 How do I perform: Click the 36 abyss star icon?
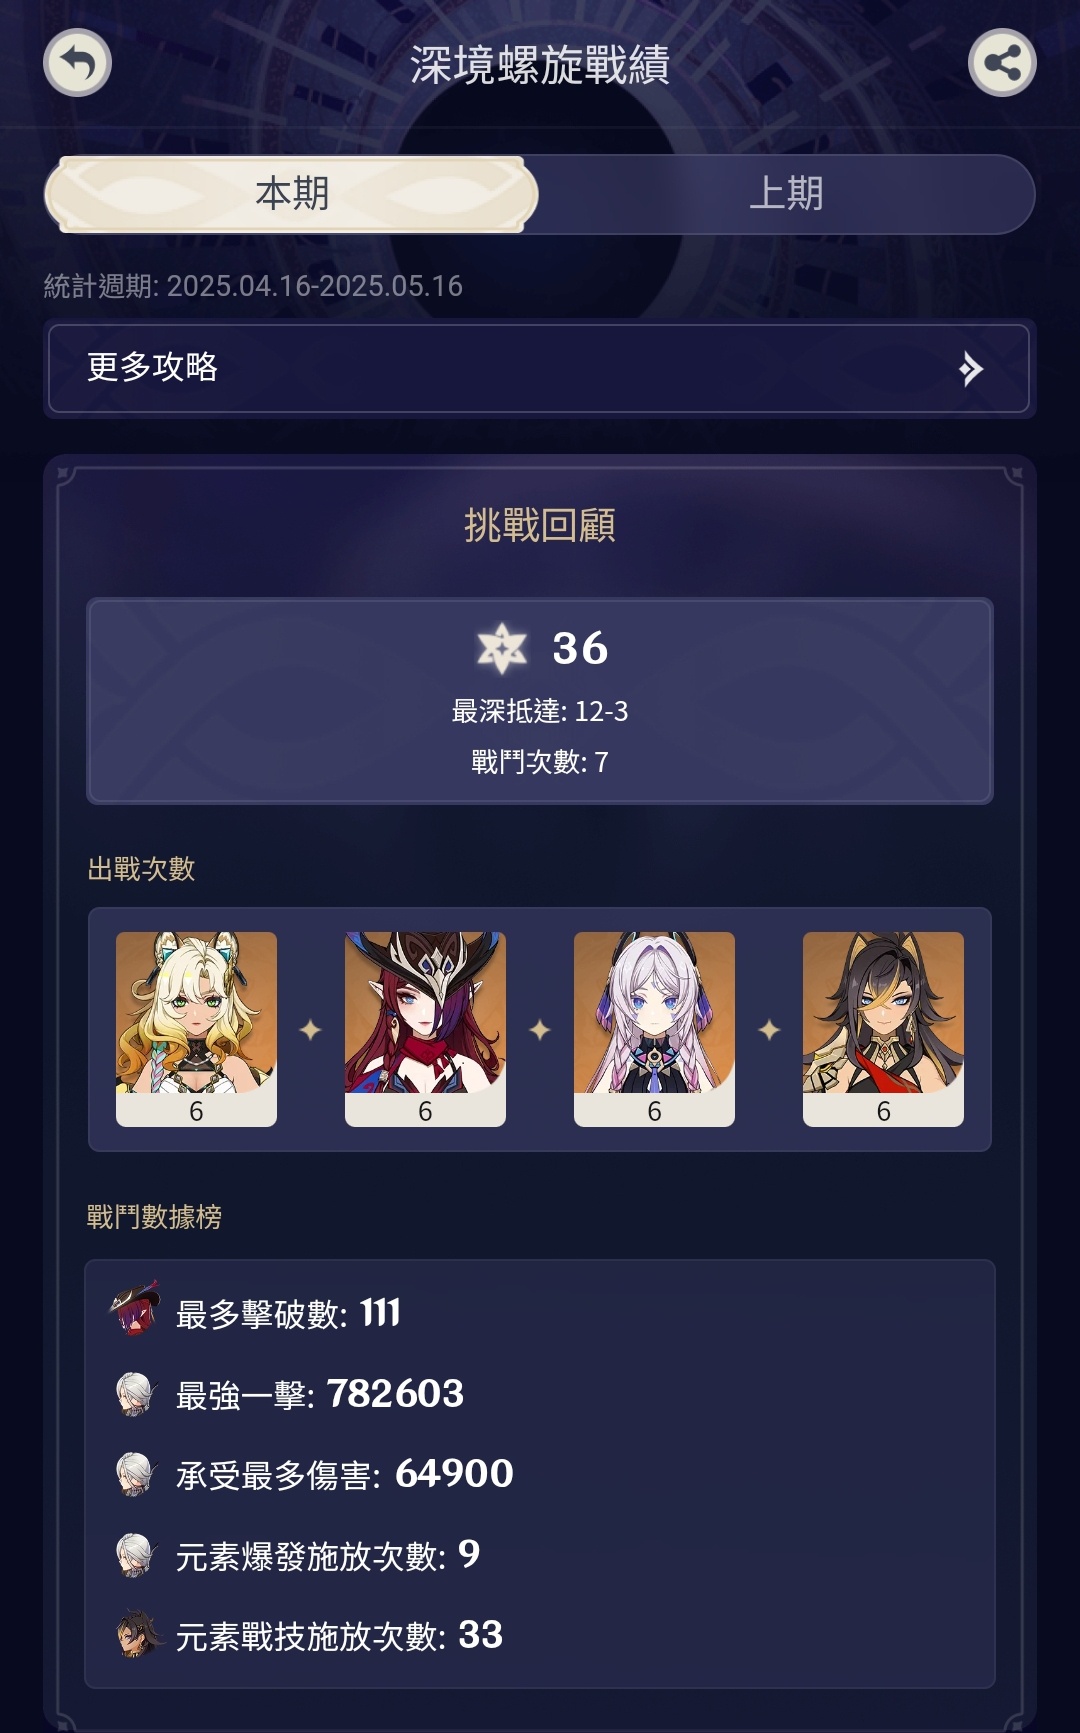pos(502,648)
